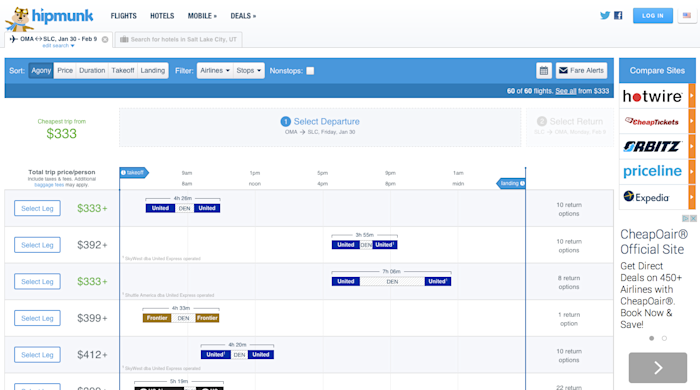Open the Facebook icon in header
This screenshot has height=390, width=700.
(x=618, y=16)
